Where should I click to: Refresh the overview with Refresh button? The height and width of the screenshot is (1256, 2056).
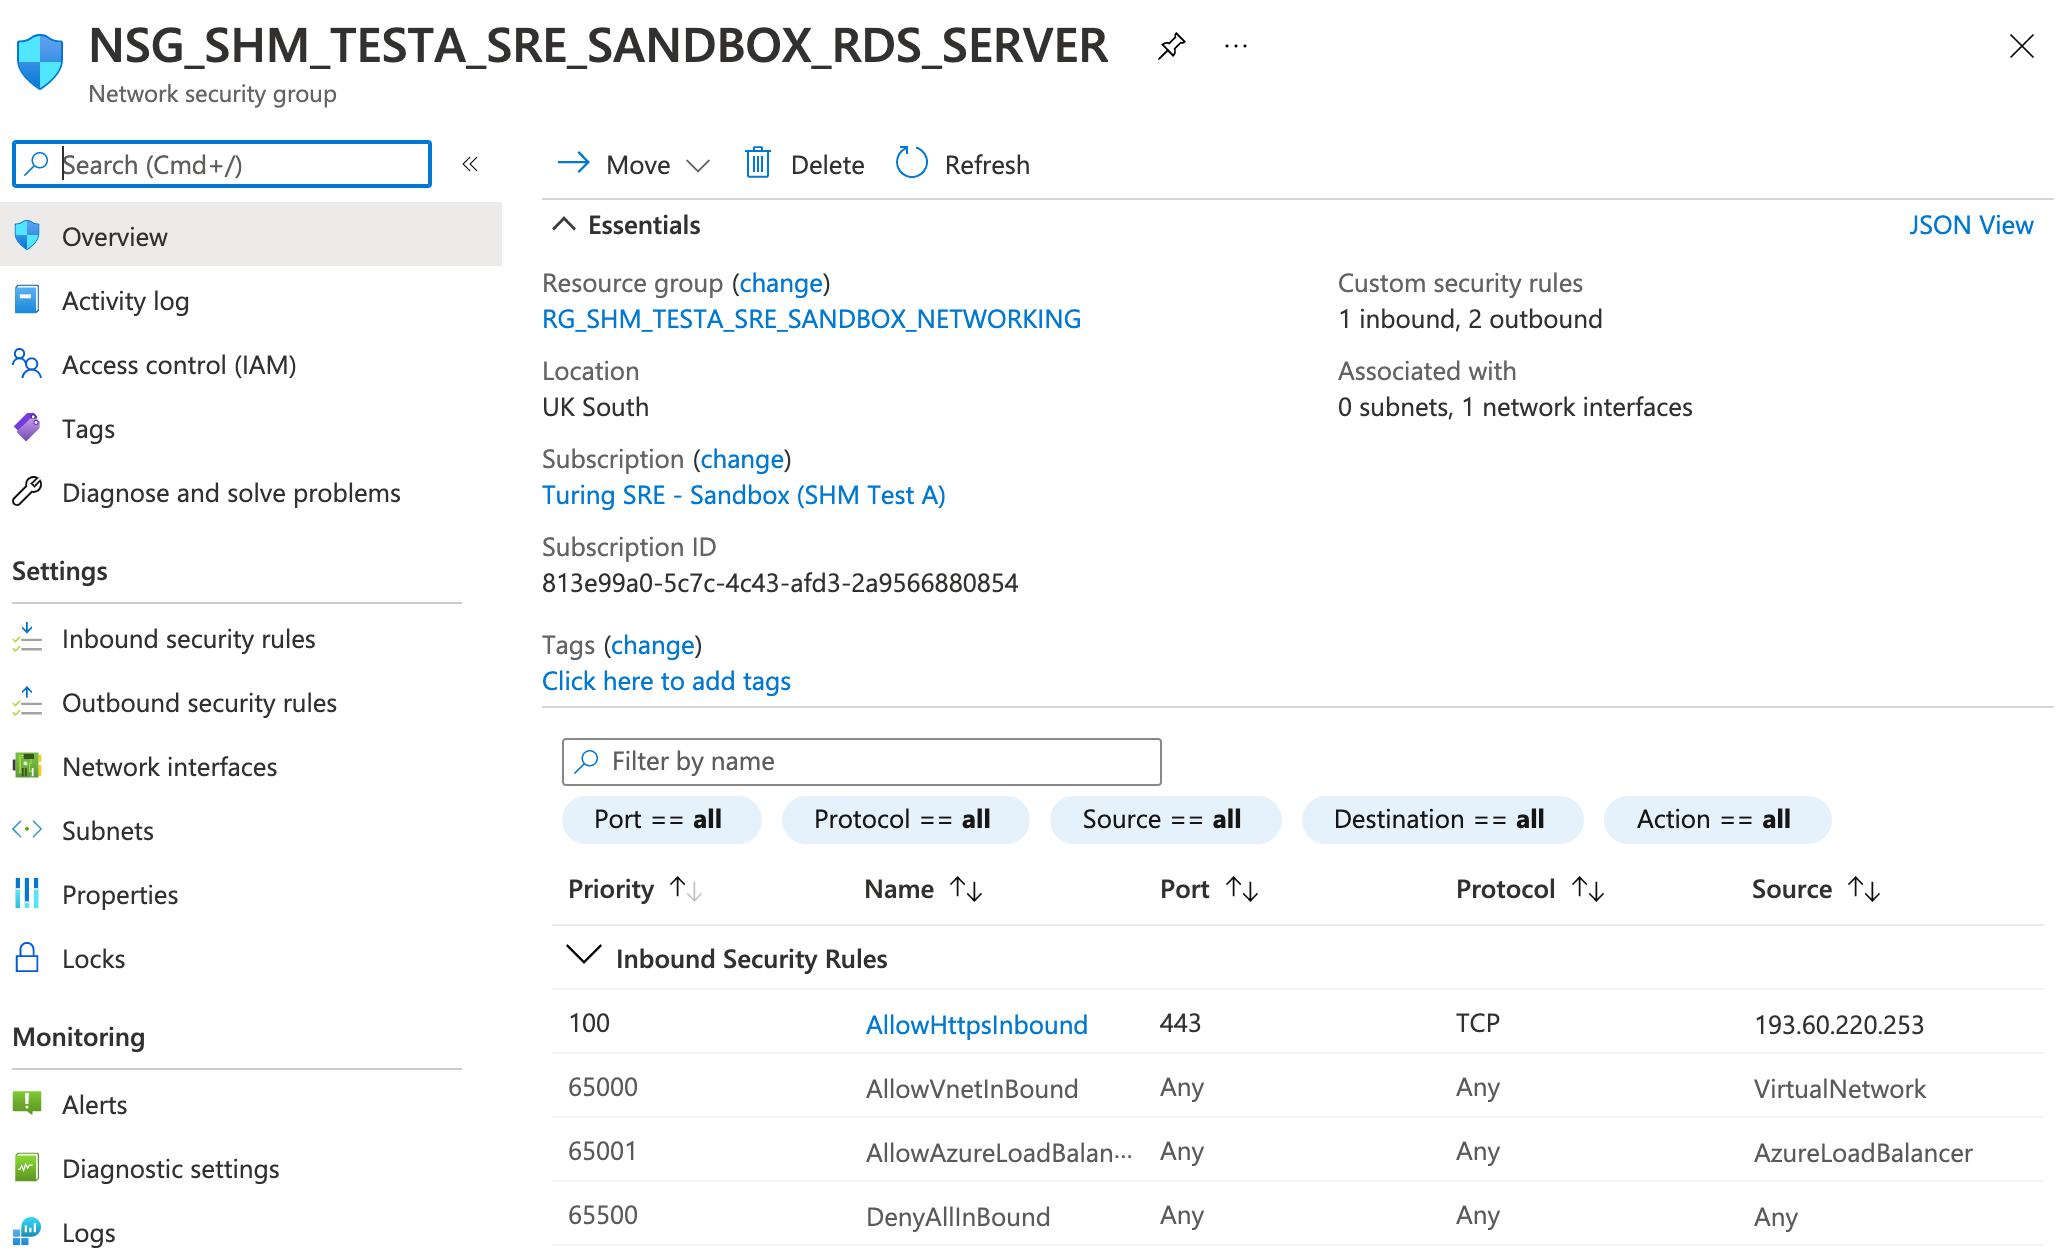[x=963, y=164]
